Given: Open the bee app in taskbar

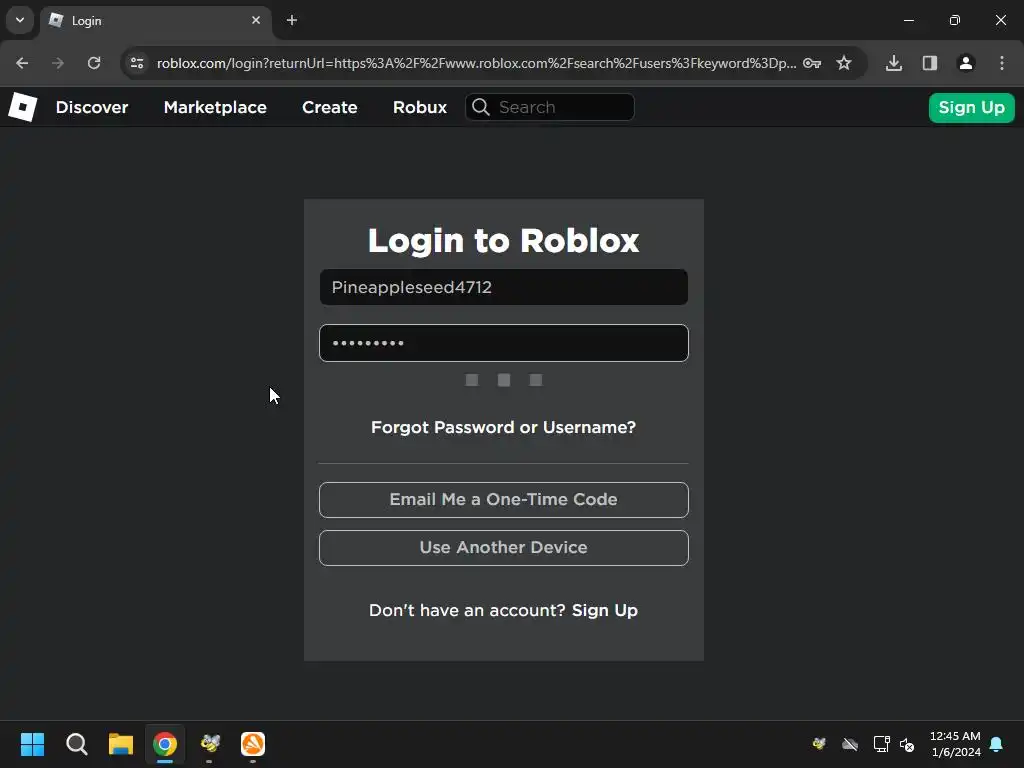Looking at the screenshot, I should coord(210,744).
